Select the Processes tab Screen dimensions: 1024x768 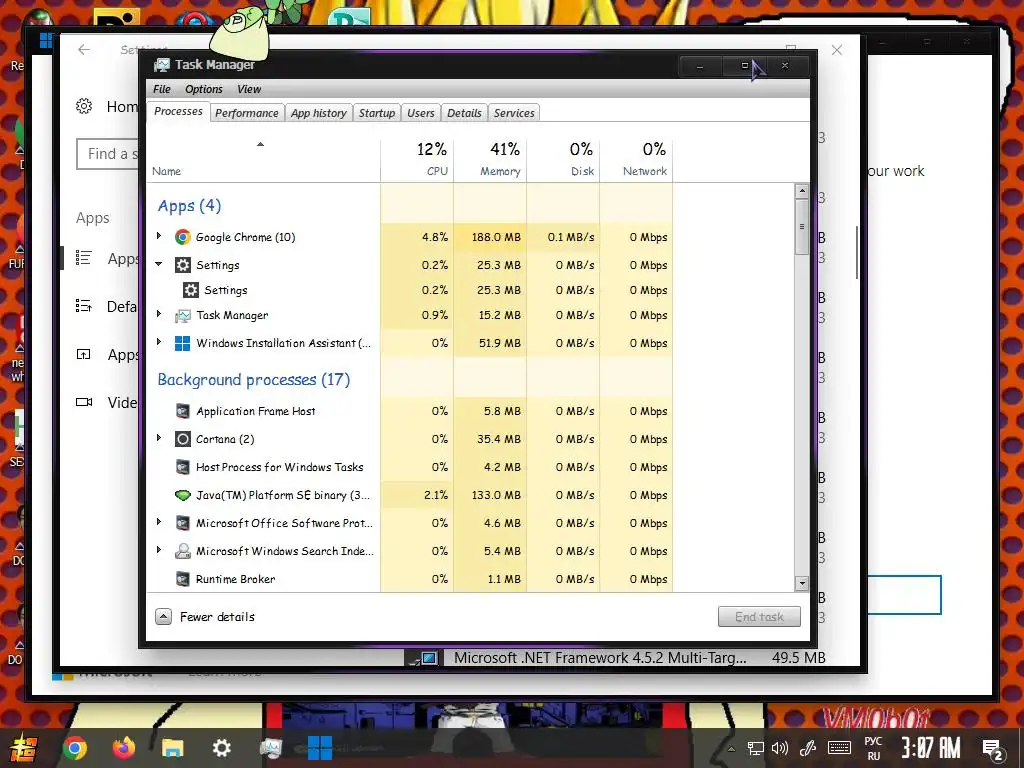coord(178,111)
